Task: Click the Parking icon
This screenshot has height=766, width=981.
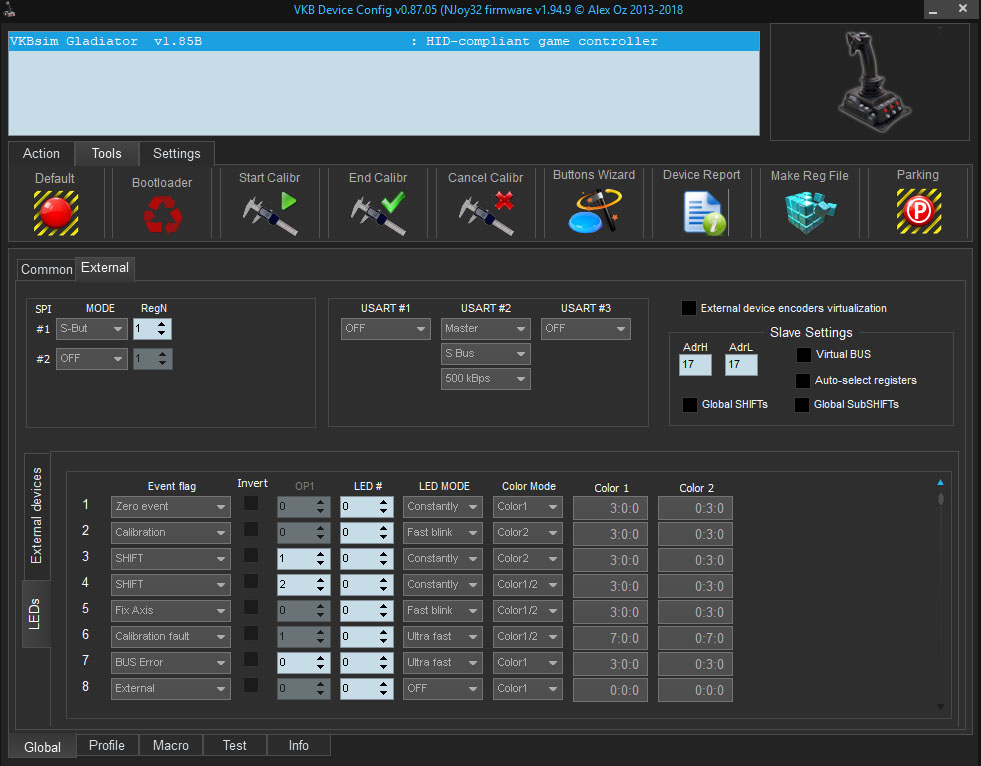Action: [x=917, y=212]
